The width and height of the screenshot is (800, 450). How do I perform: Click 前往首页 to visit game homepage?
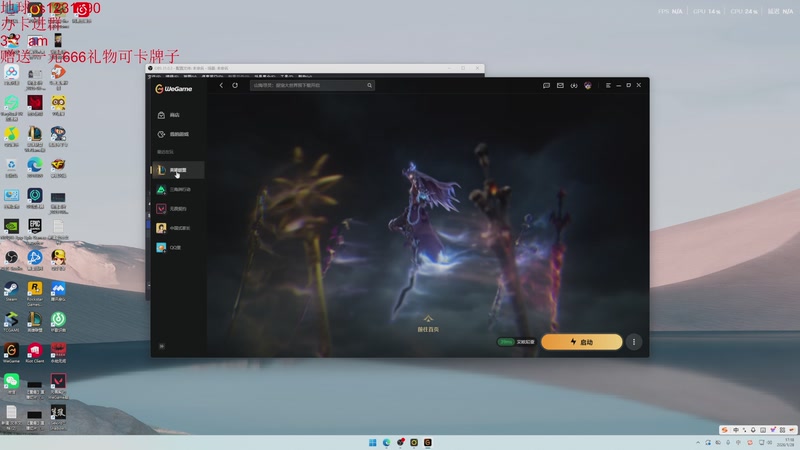428,324
